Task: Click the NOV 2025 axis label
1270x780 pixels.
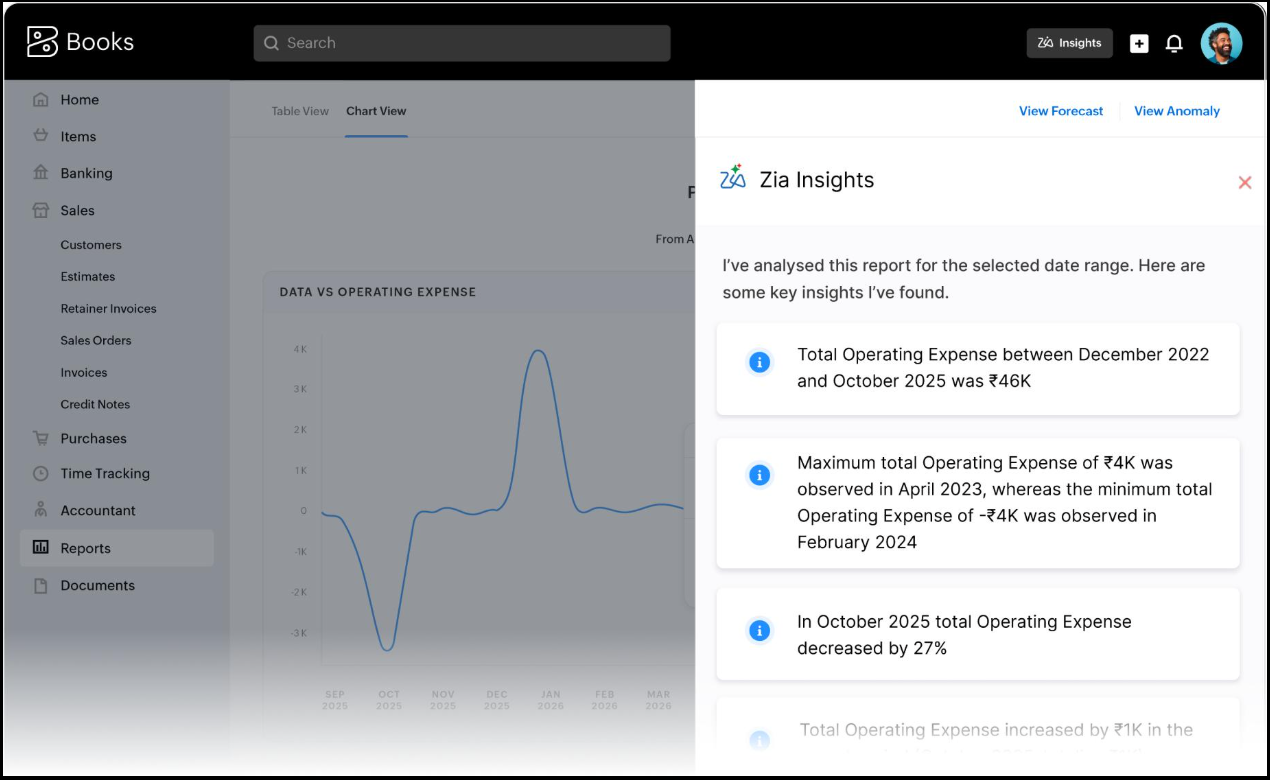Action: pos(443,700)
